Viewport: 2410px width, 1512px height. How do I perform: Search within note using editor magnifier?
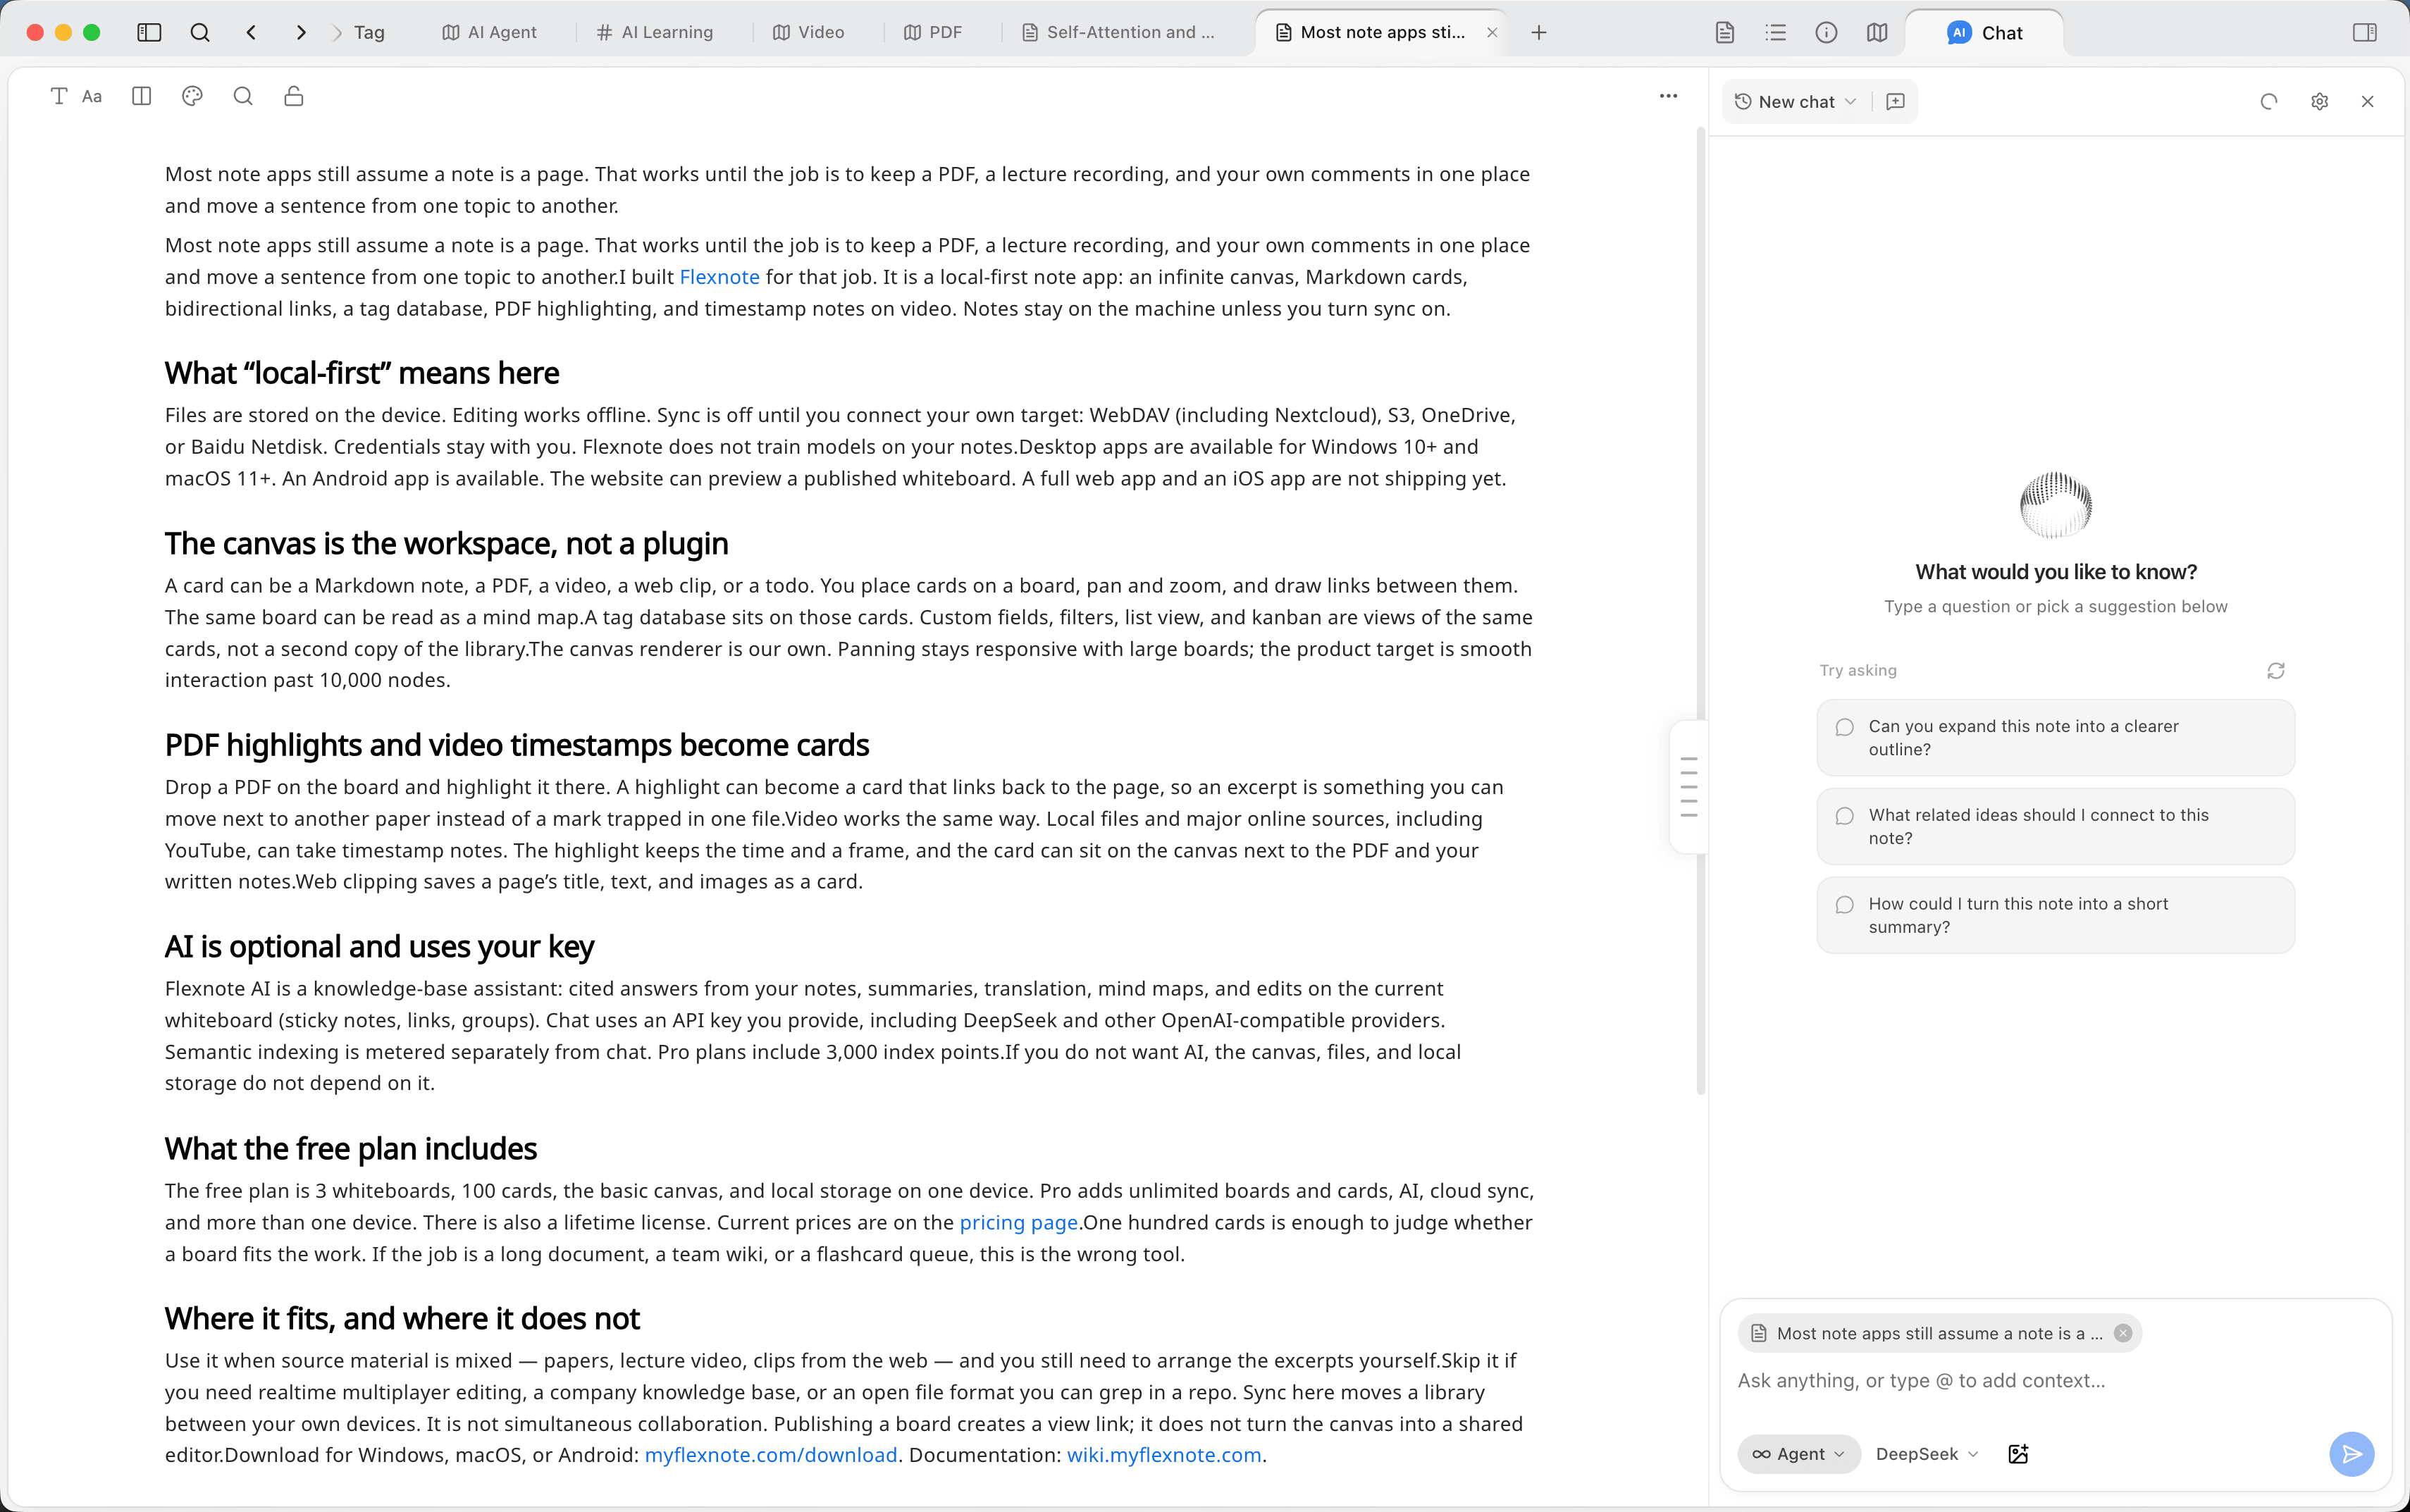coord(243,96)
